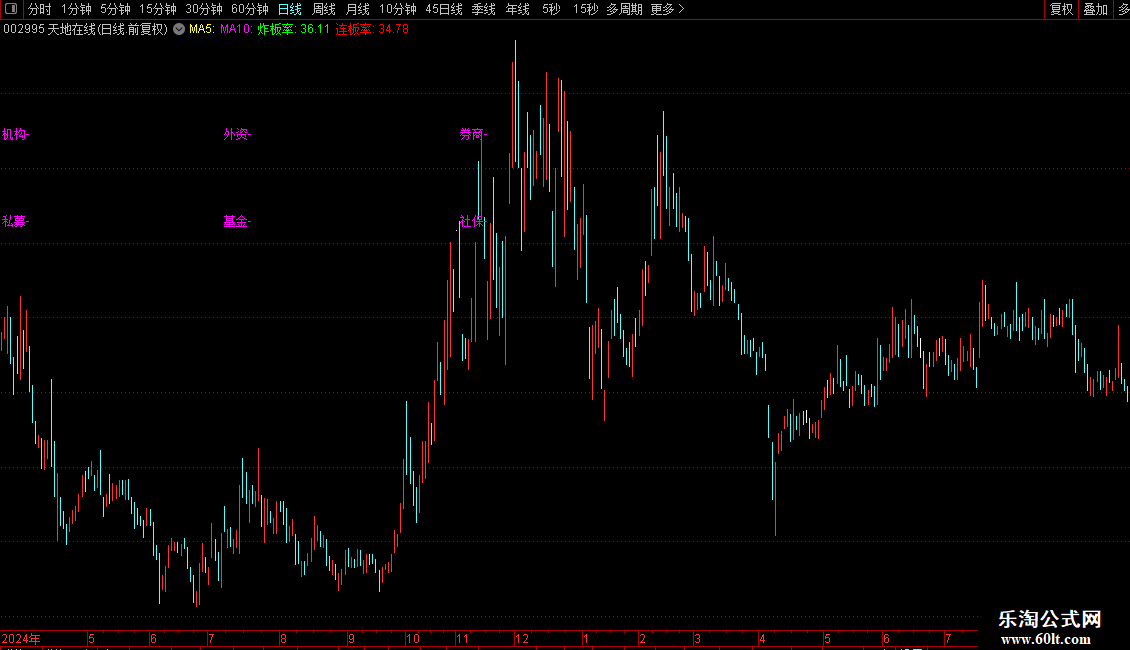
Task: Select the 15秒 period tab
Action: (x=585, y=9)
